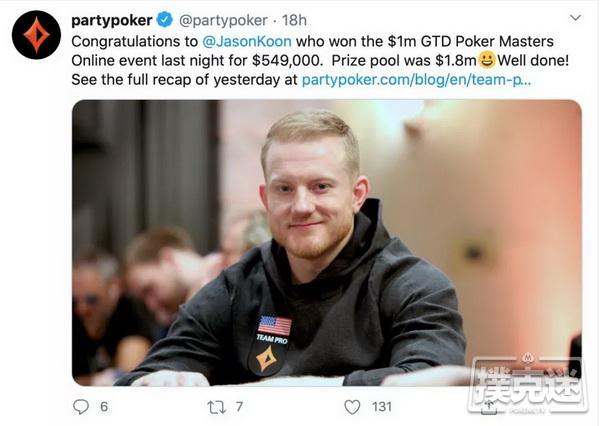Open the share icon under the watermark
600x426 pixels.
(x=489, y=407)
